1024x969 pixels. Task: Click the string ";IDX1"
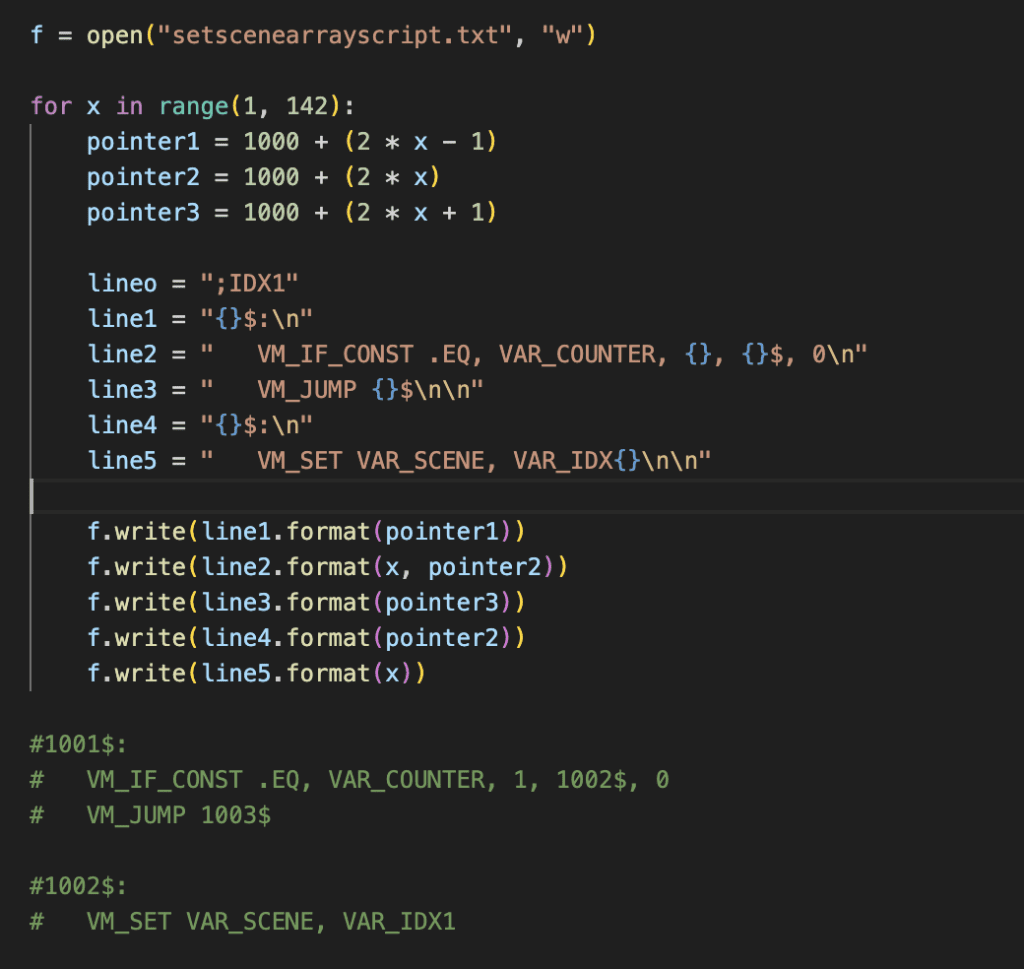pos(249,283)
